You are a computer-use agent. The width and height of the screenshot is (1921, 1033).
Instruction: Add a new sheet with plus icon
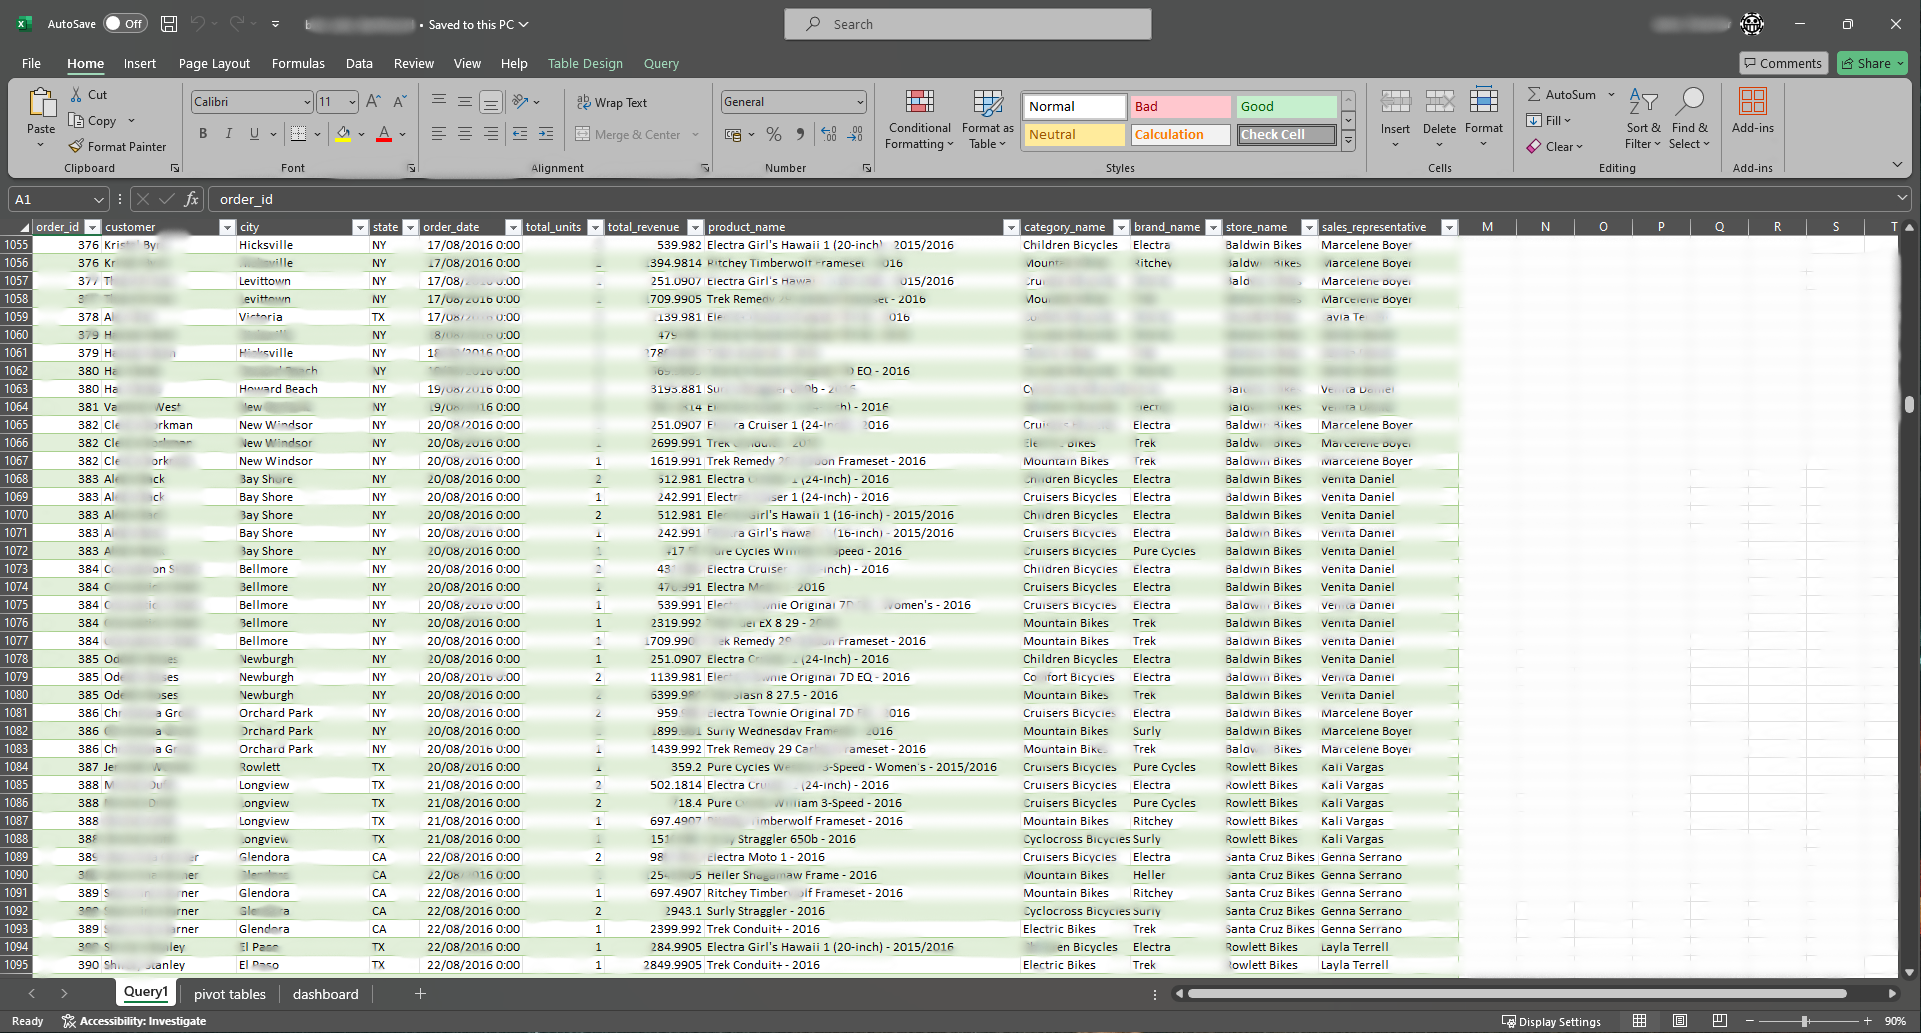(x=421, y=994)
